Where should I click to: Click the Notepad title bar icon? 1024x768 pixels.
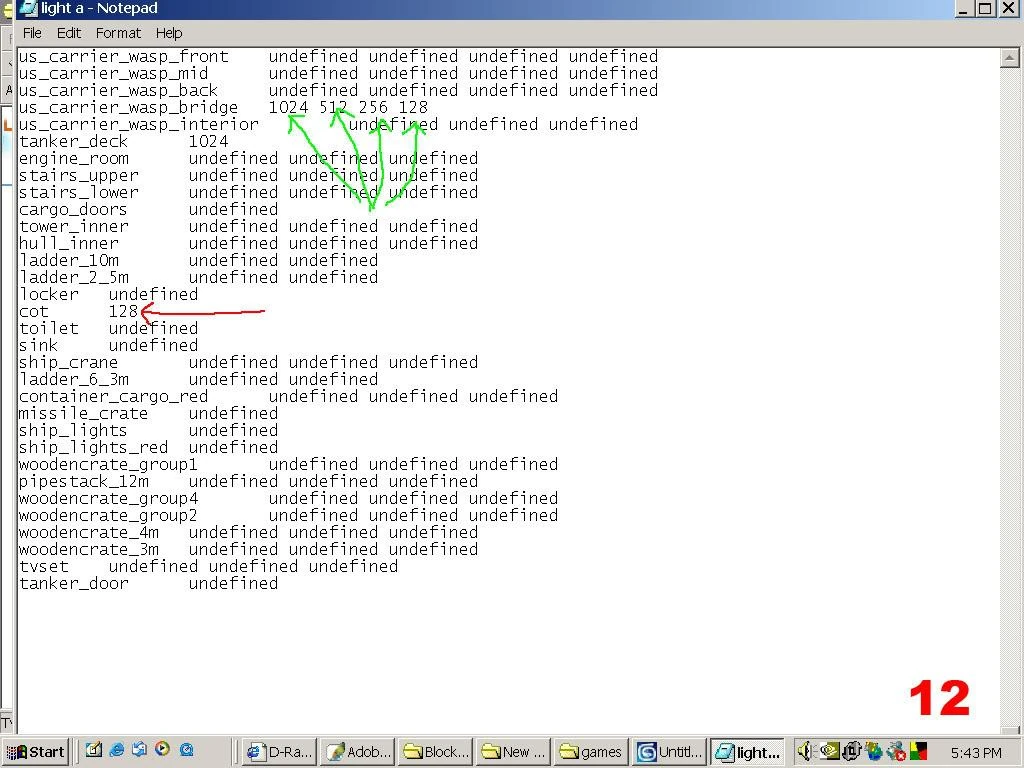tap(28, 8)
